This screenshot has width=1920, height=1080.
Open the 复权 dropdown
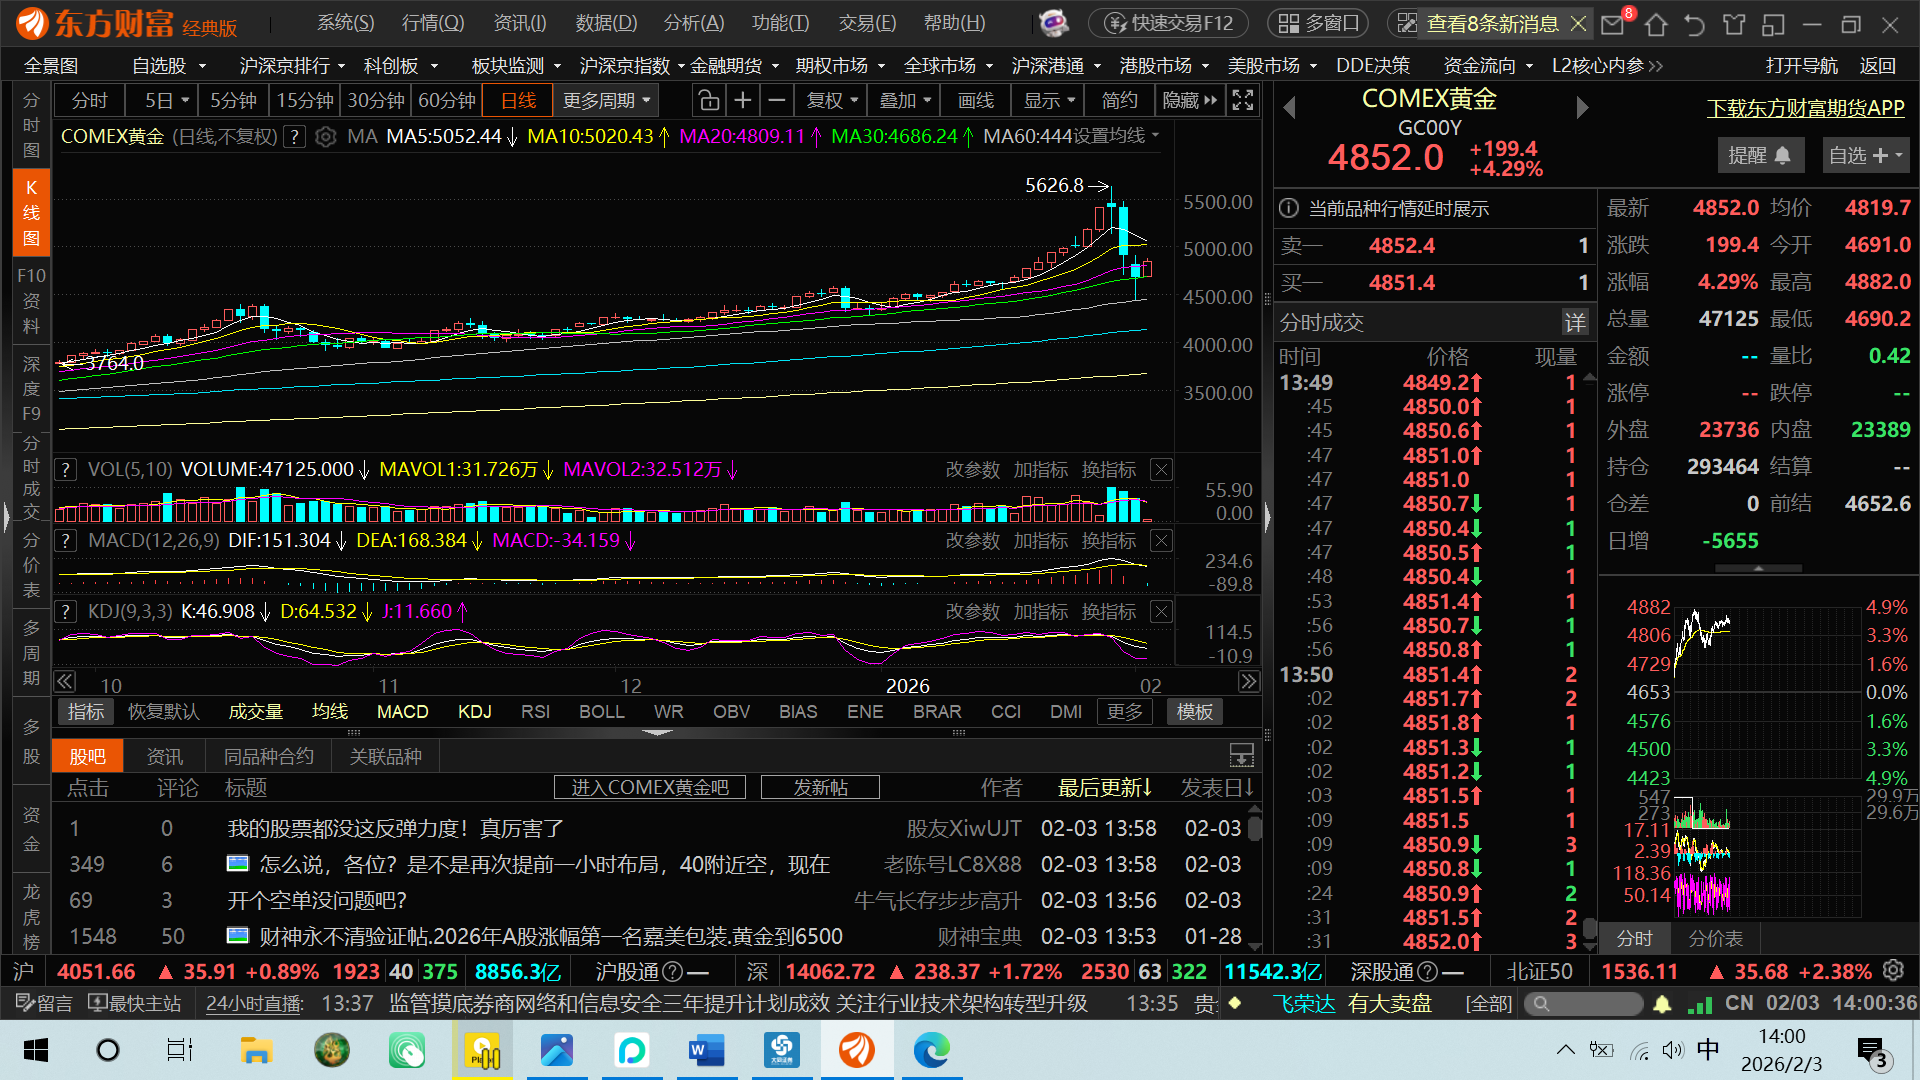[833, 100]
